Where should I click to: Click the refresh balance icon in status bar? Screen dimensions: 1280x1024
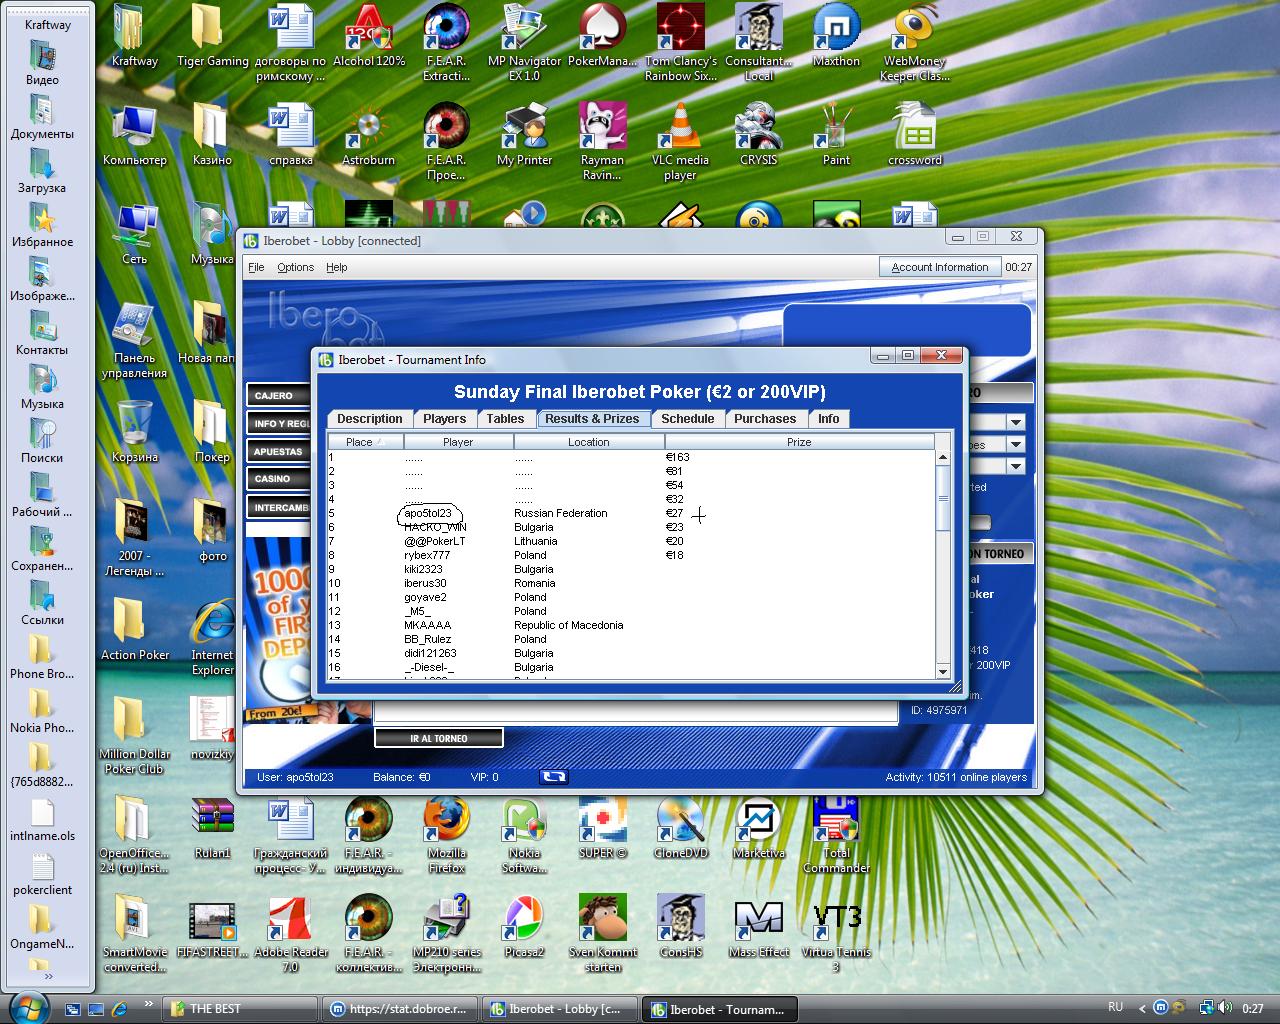click(x=553, y=777)
